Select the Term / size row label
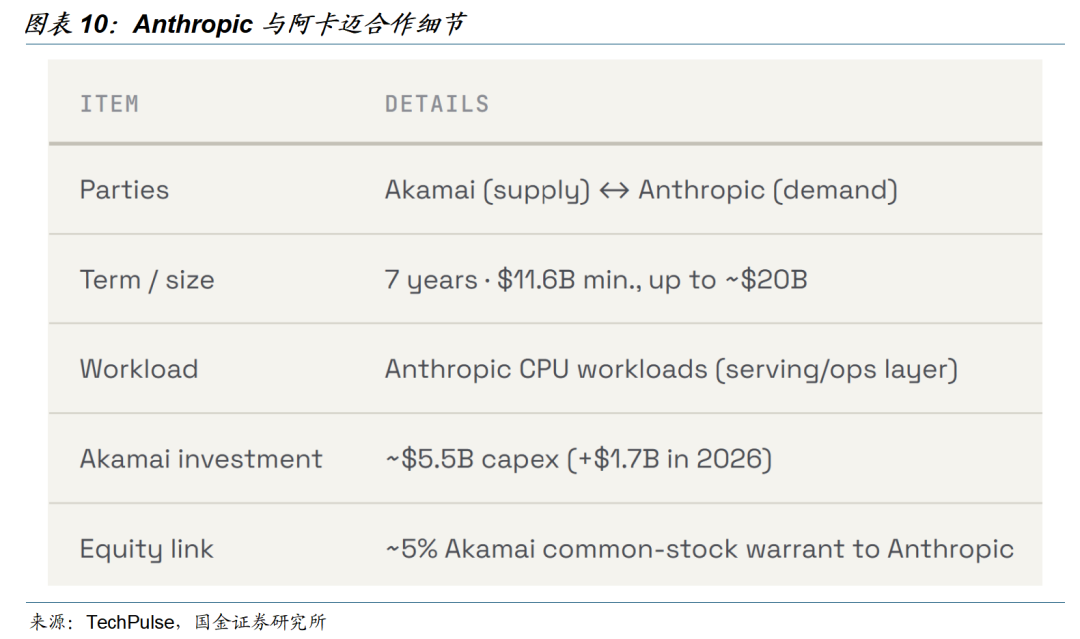The width and height of the screenshot is (1080, 639). coord(147,280)
